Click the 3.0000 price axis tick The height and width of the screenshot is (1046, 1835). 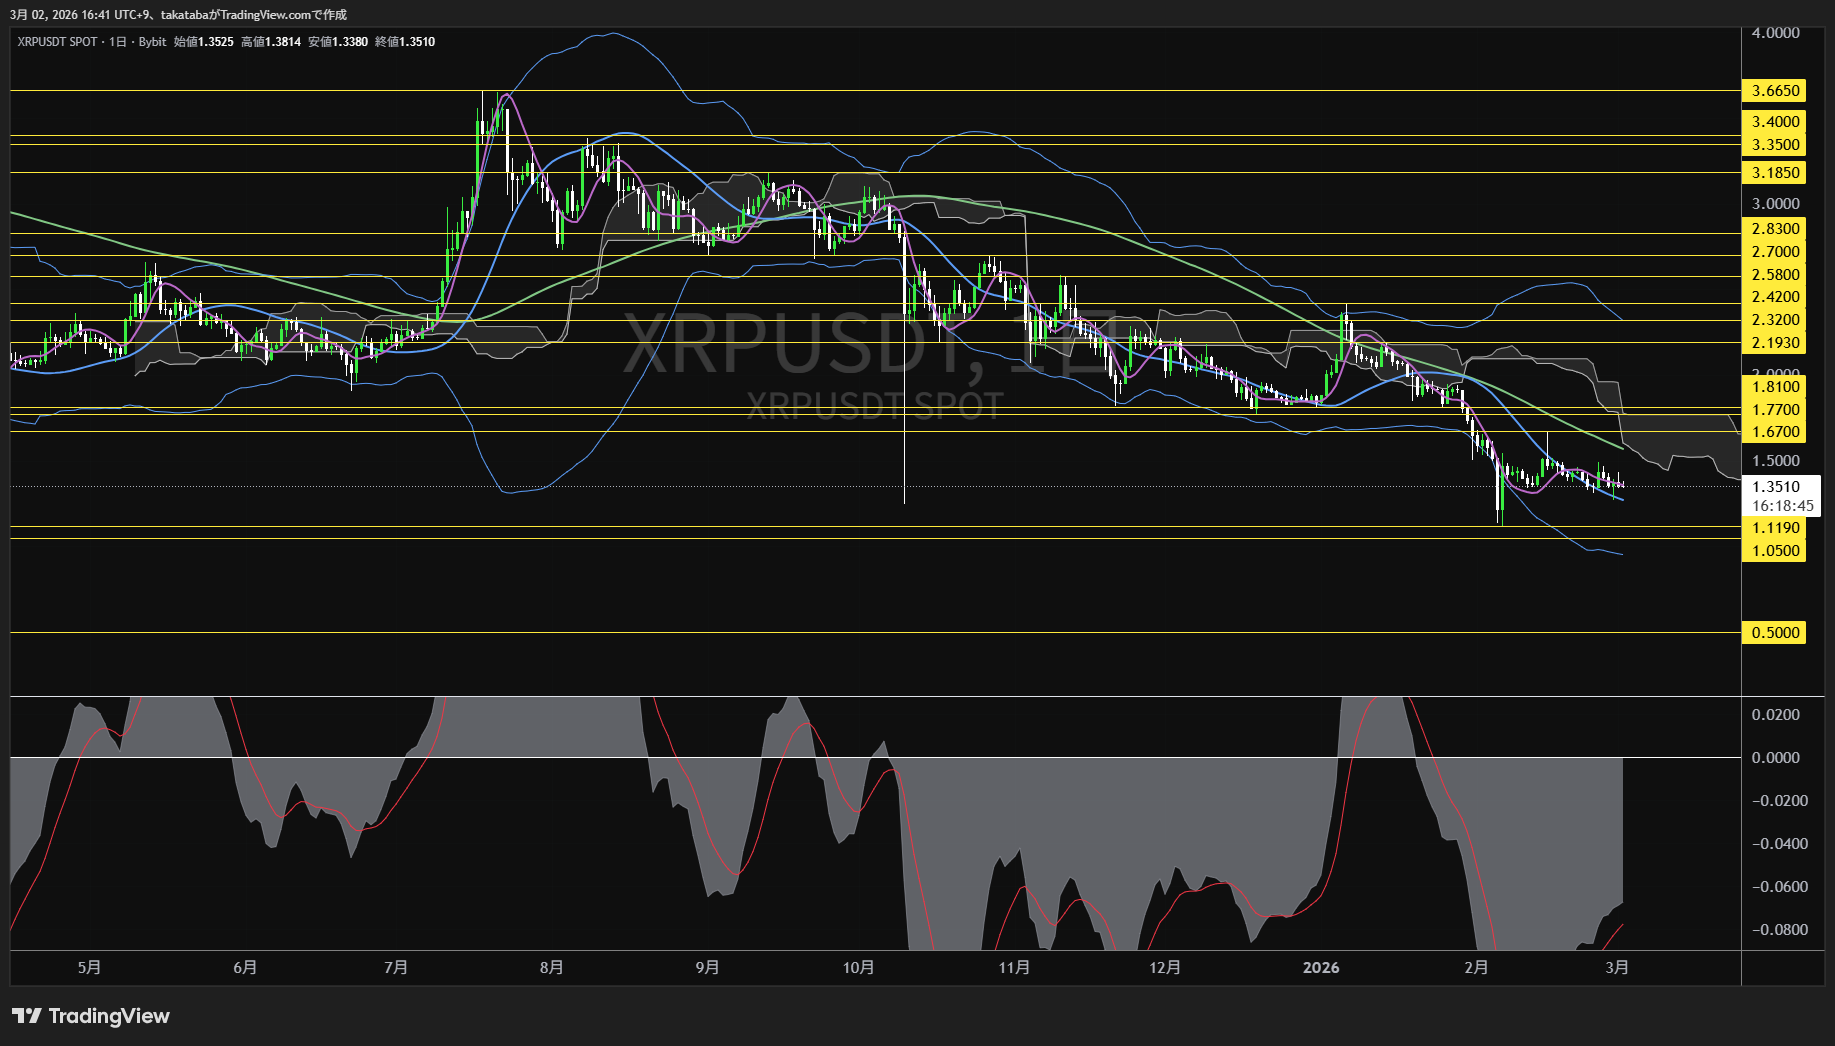tap(1775, 204)
